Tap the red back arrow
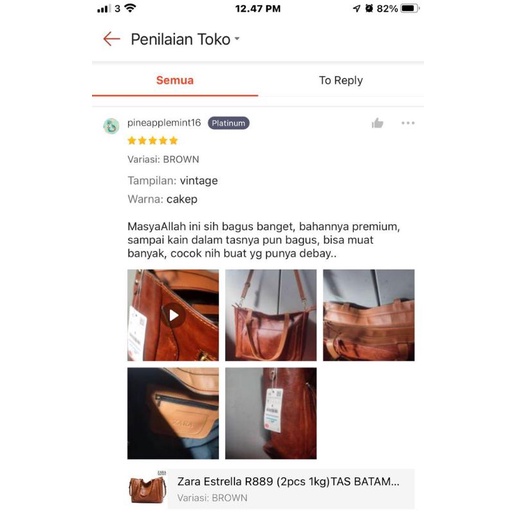This screenshot has width=516, height=516. click(x=111, y=39)
